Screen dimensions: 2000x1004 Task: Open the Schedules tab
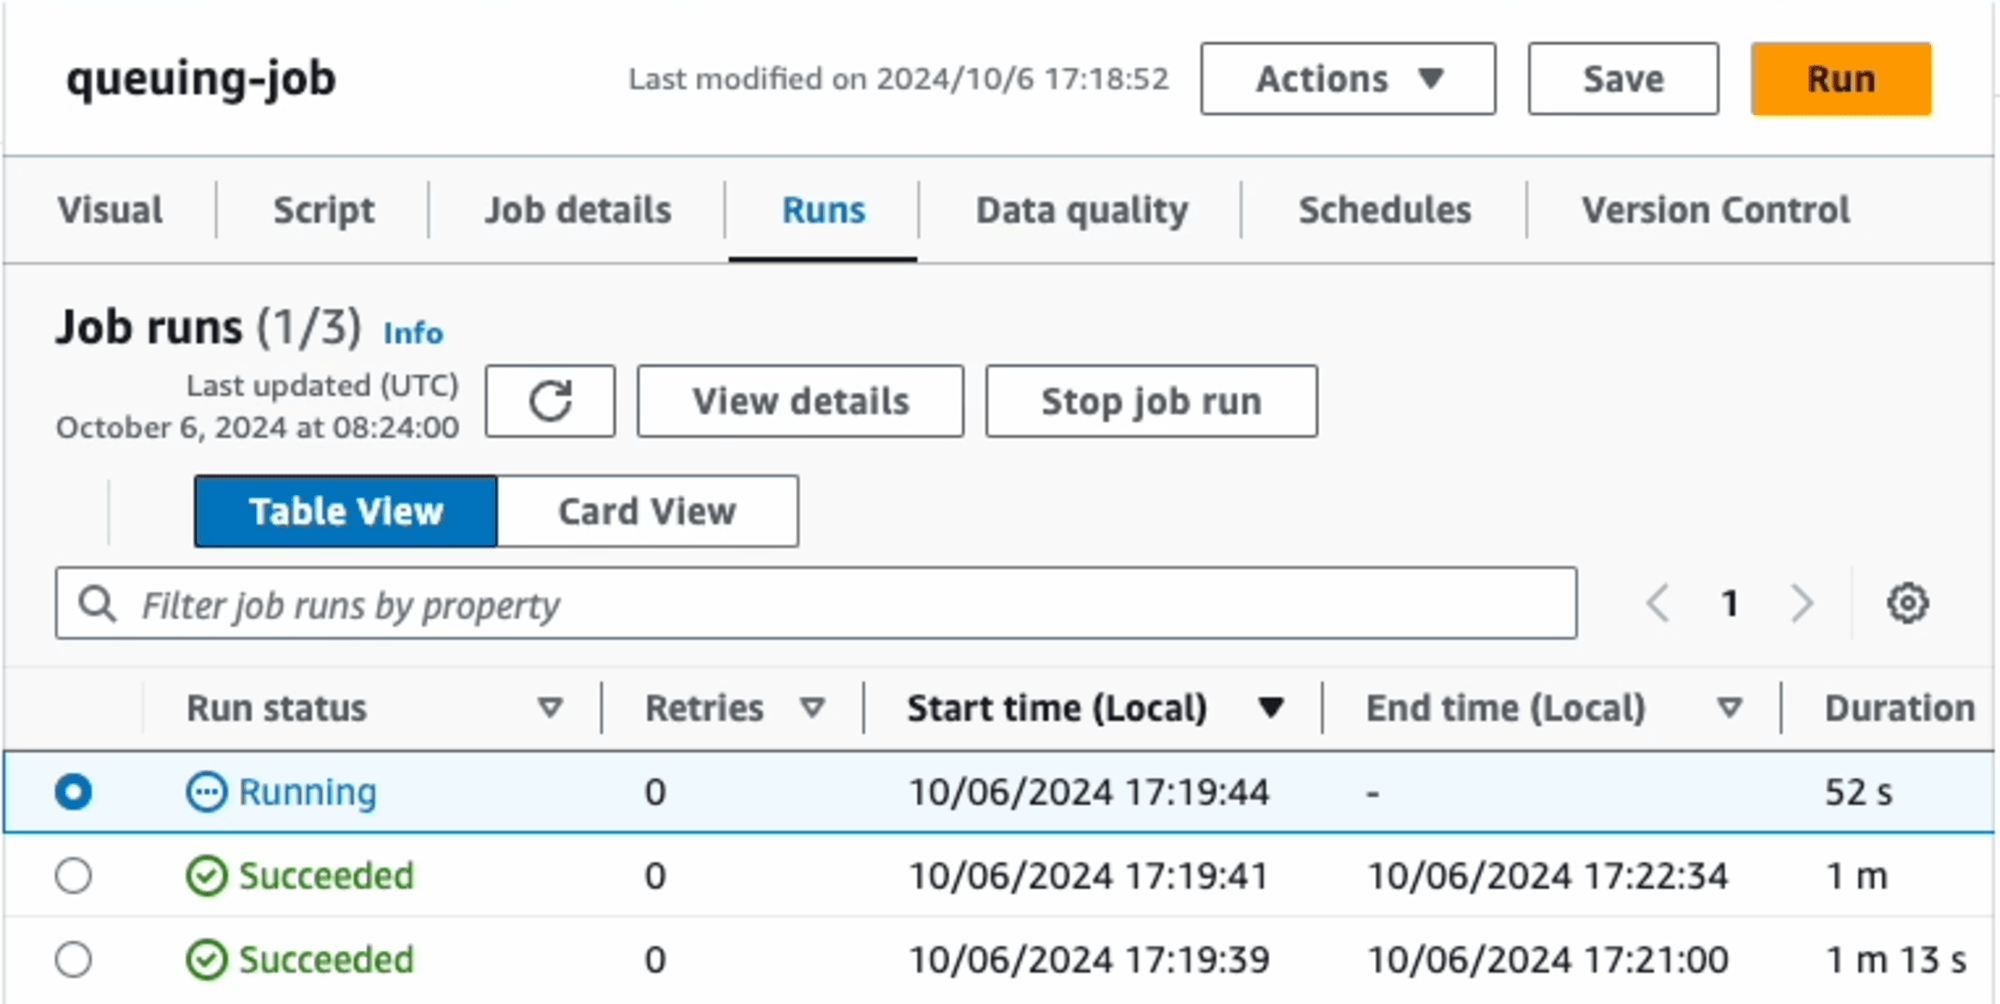click(x=1385, y=210)
